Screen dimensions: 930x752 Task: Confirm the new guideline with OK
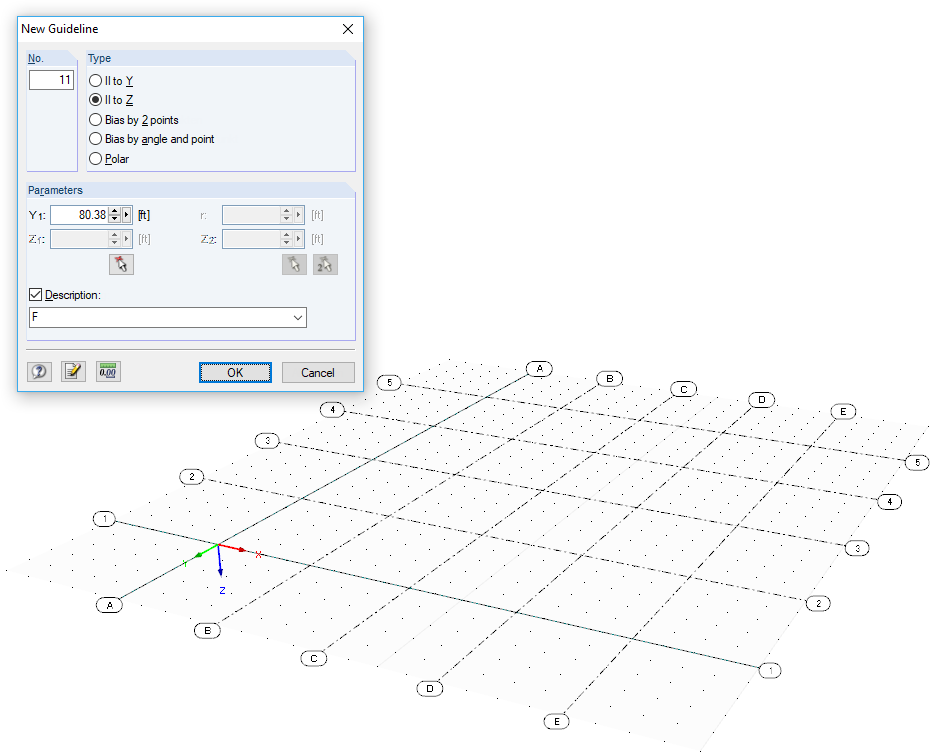click(234, 372)
